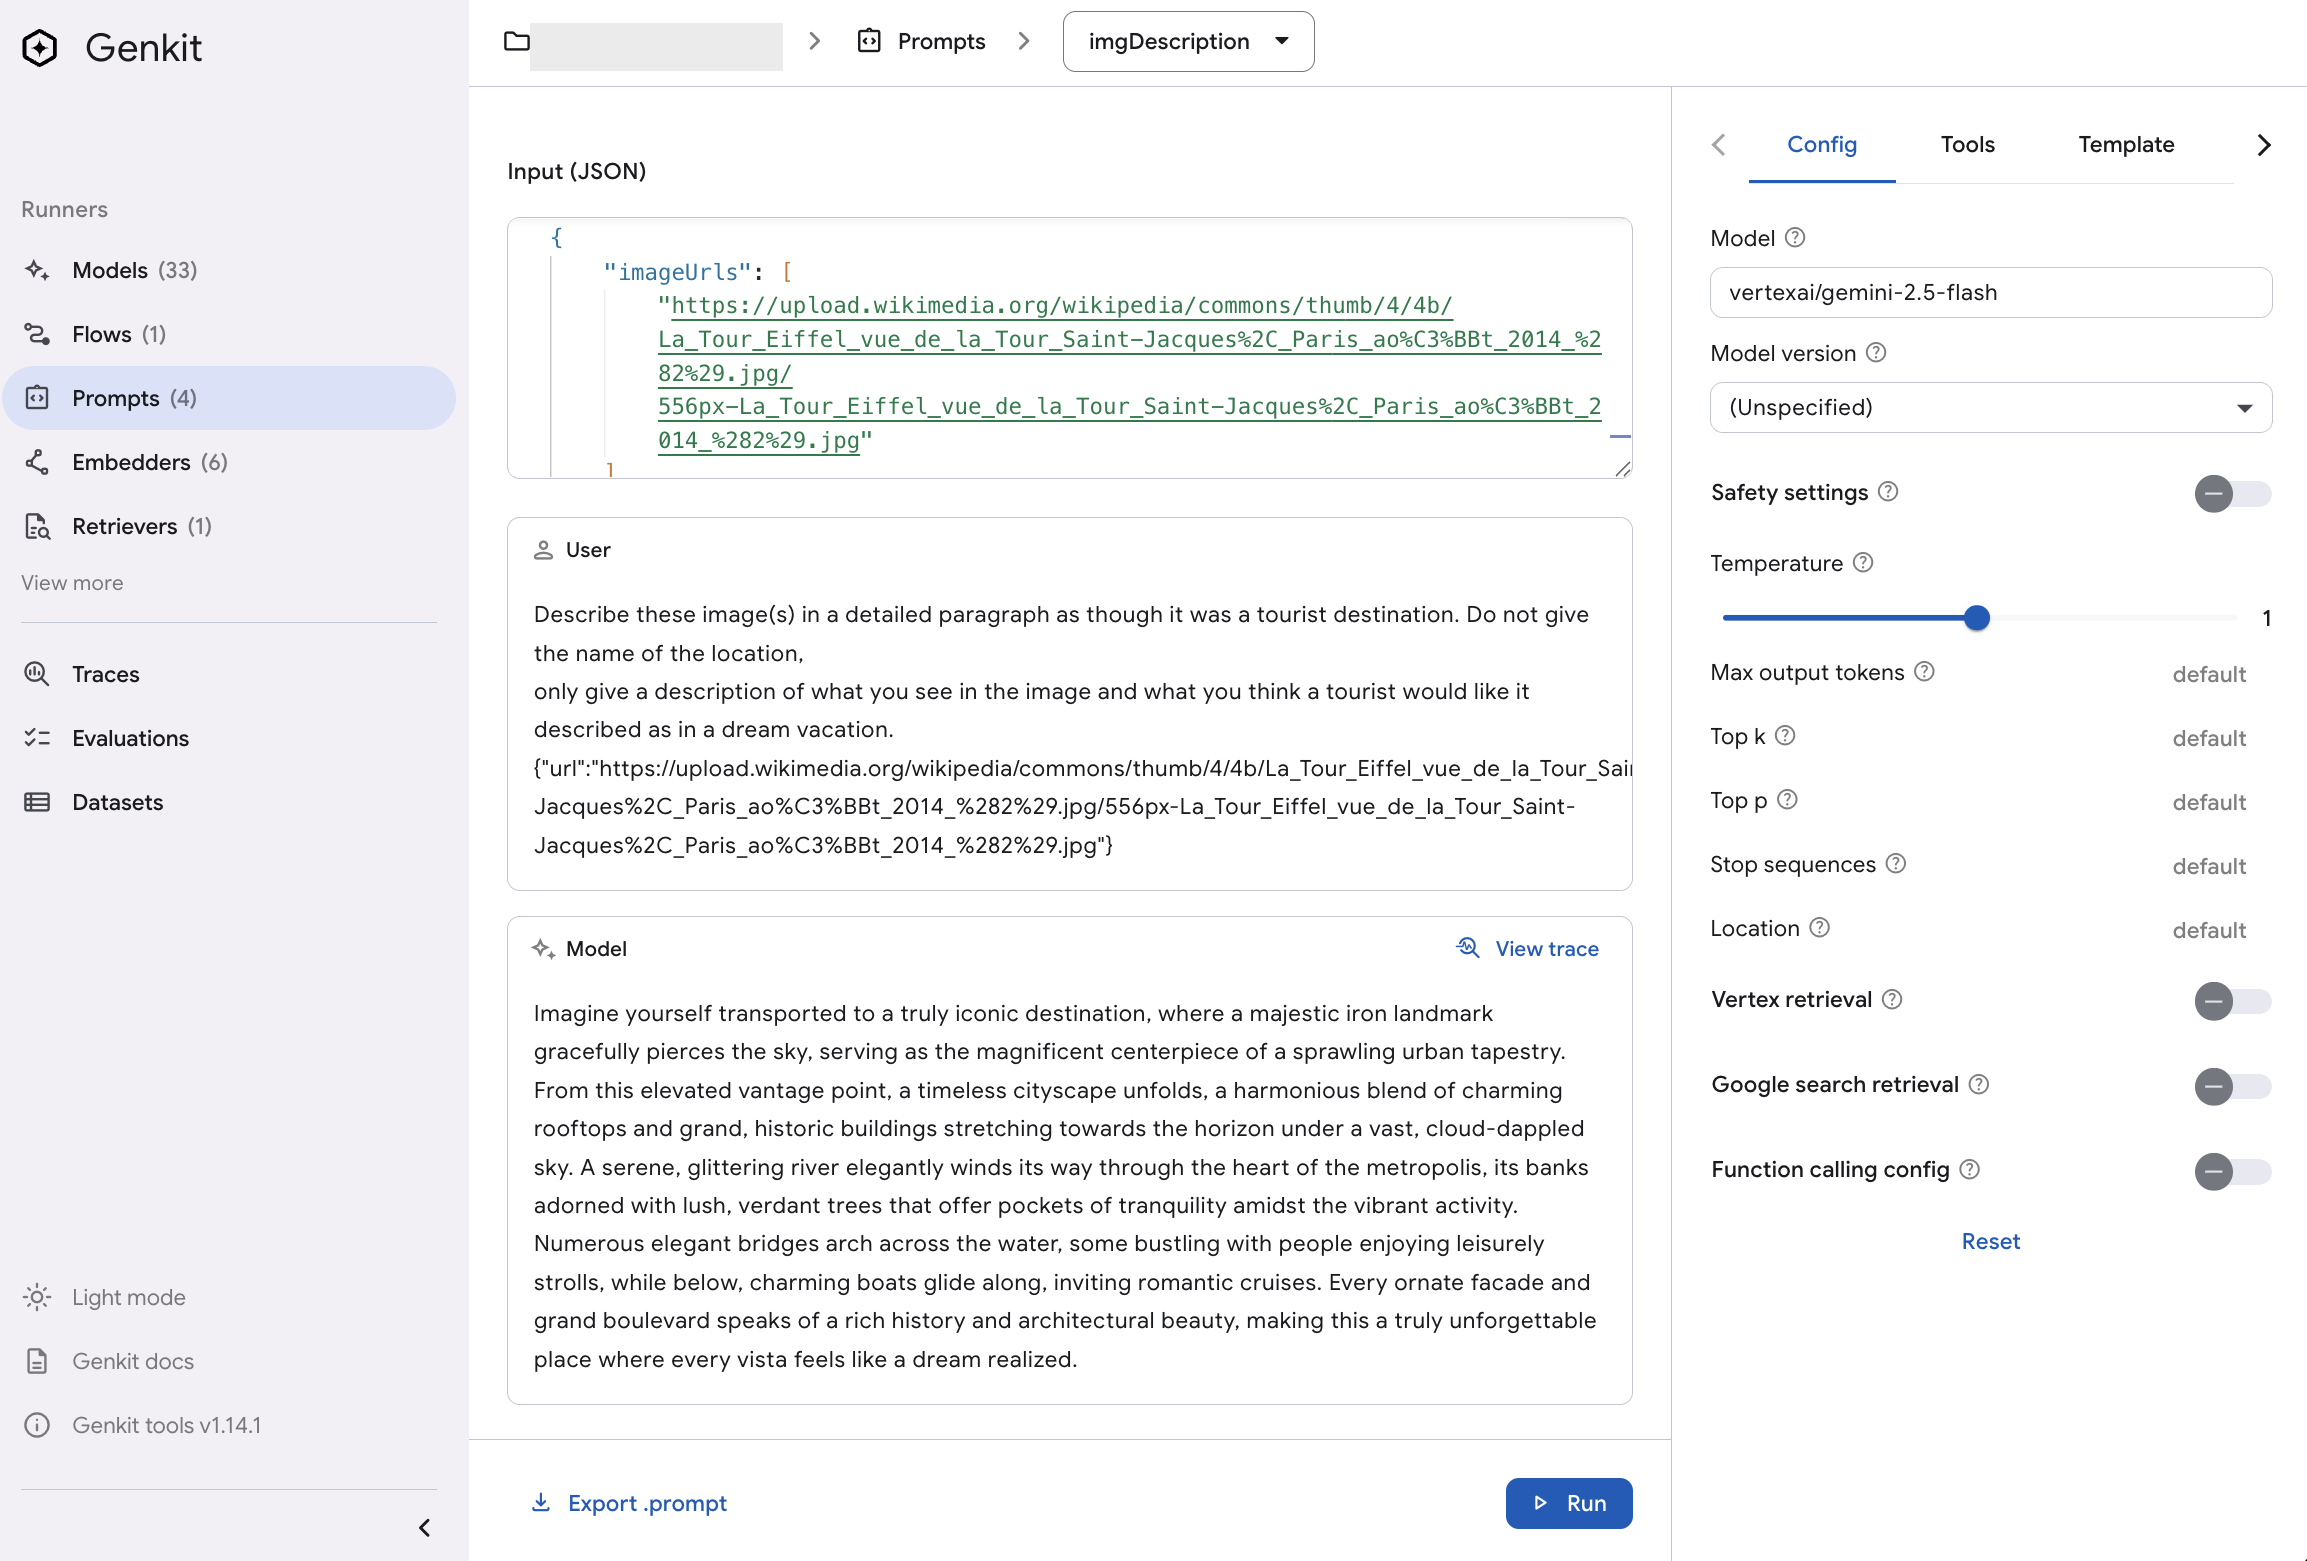Click the Light mode sun icon
The height and width of the screenshot is (1561, 2307).
click(37, 1297)
